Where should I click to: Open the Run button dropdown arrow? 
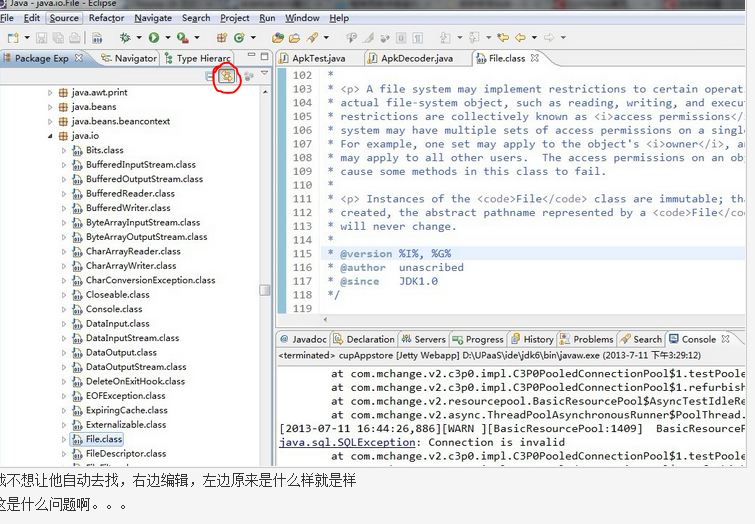166,38
